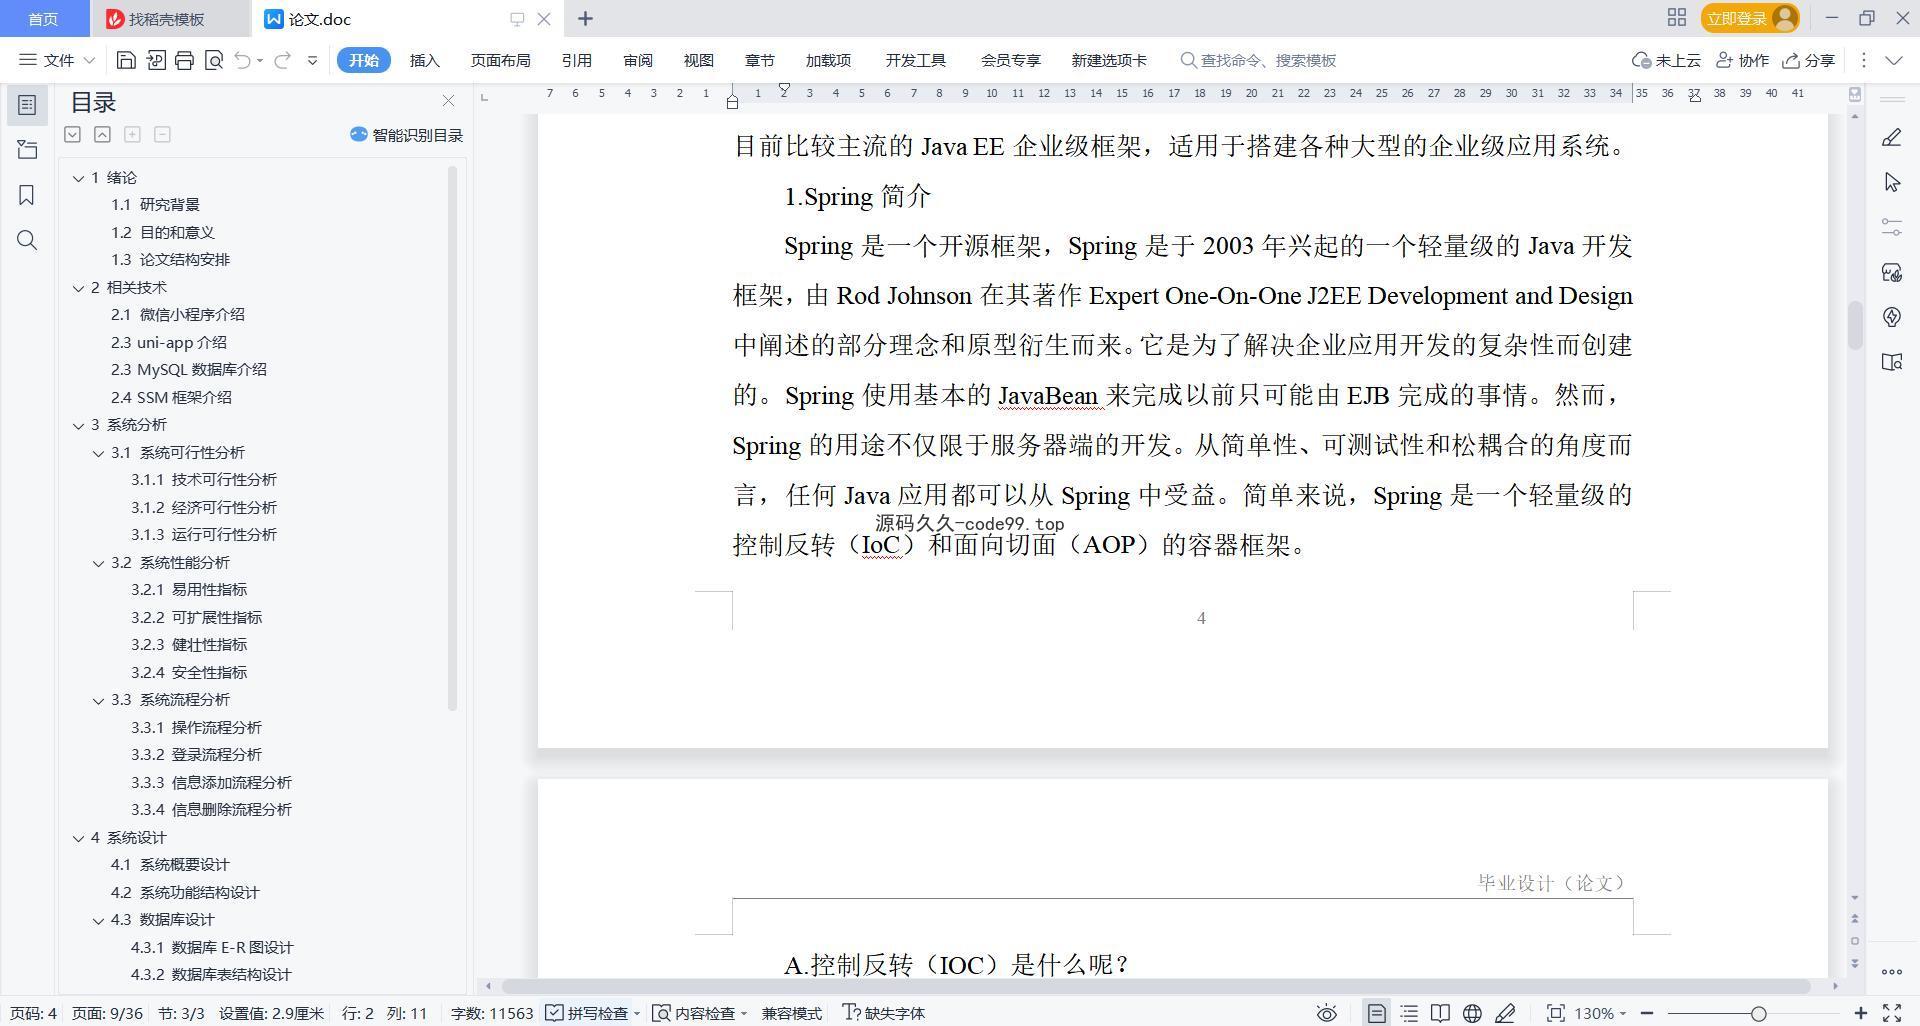This screenshot has height=1026, width=1920.
Task: Click the selection arrow tool in right sidebar
Action: click(x=1891, y=183)
